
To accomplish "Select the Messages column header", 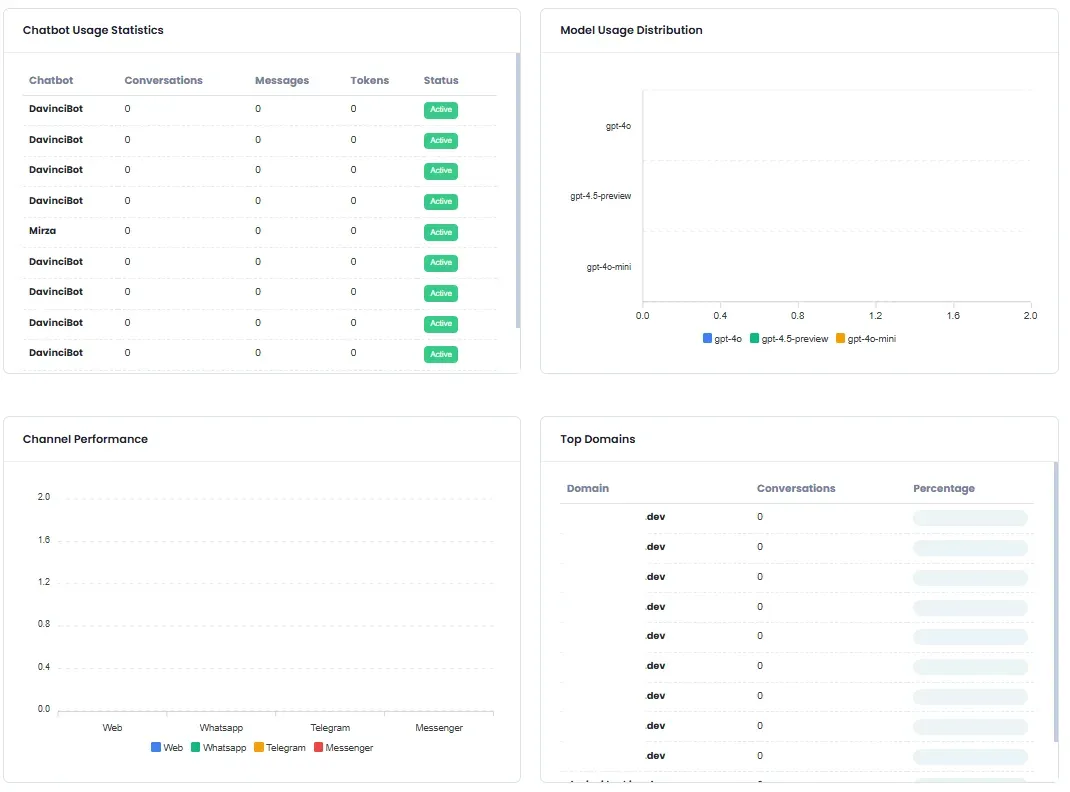I will [x=282, y=80].
